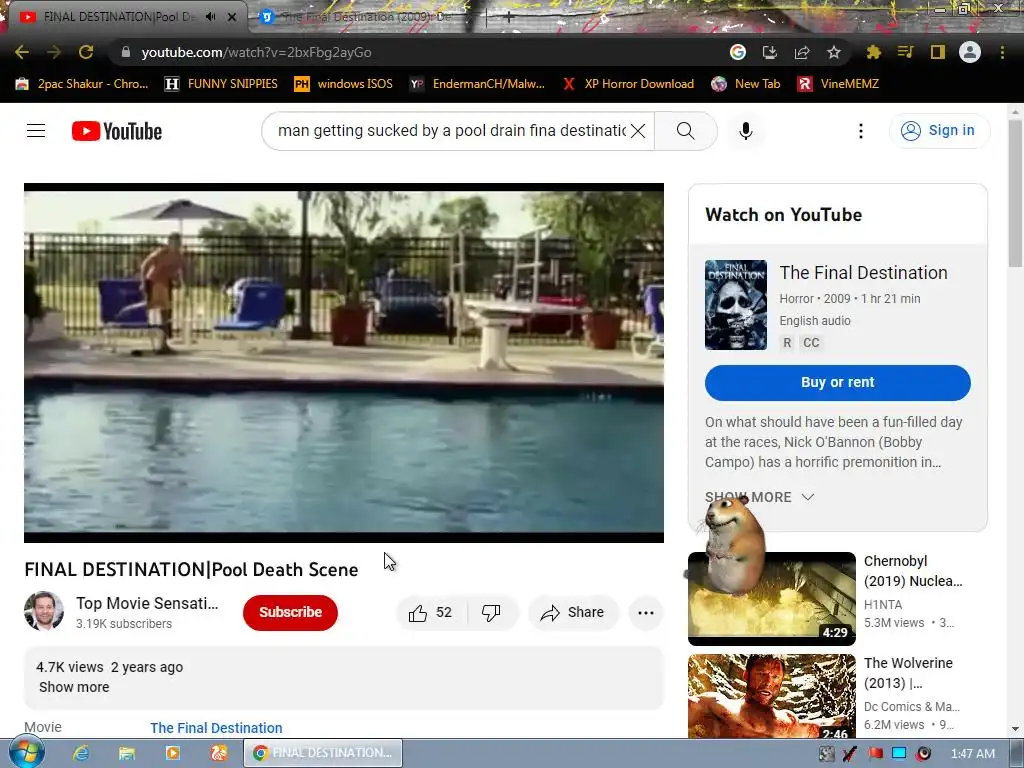Launch Internet Explorer from taskbar
This screenshot has width=1024, height=768.
(80, 753)
